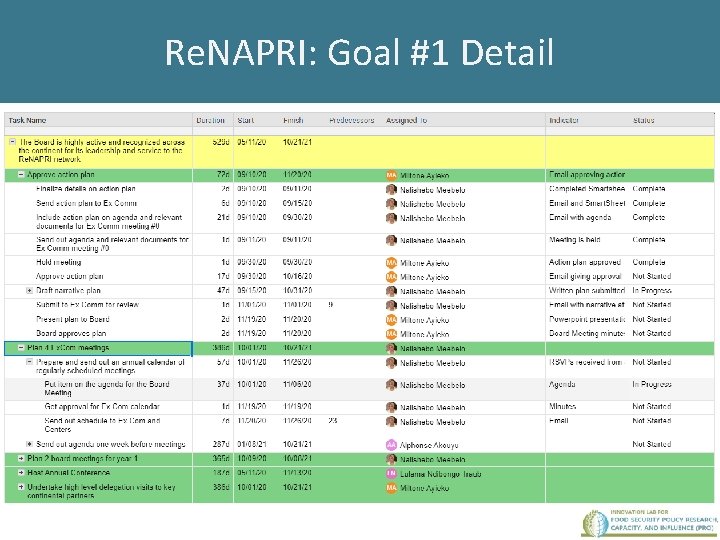This screenshot has width=720, height=540.
Task: Expand Plan 2 board meetings for year 1
Action: [21, 458]
